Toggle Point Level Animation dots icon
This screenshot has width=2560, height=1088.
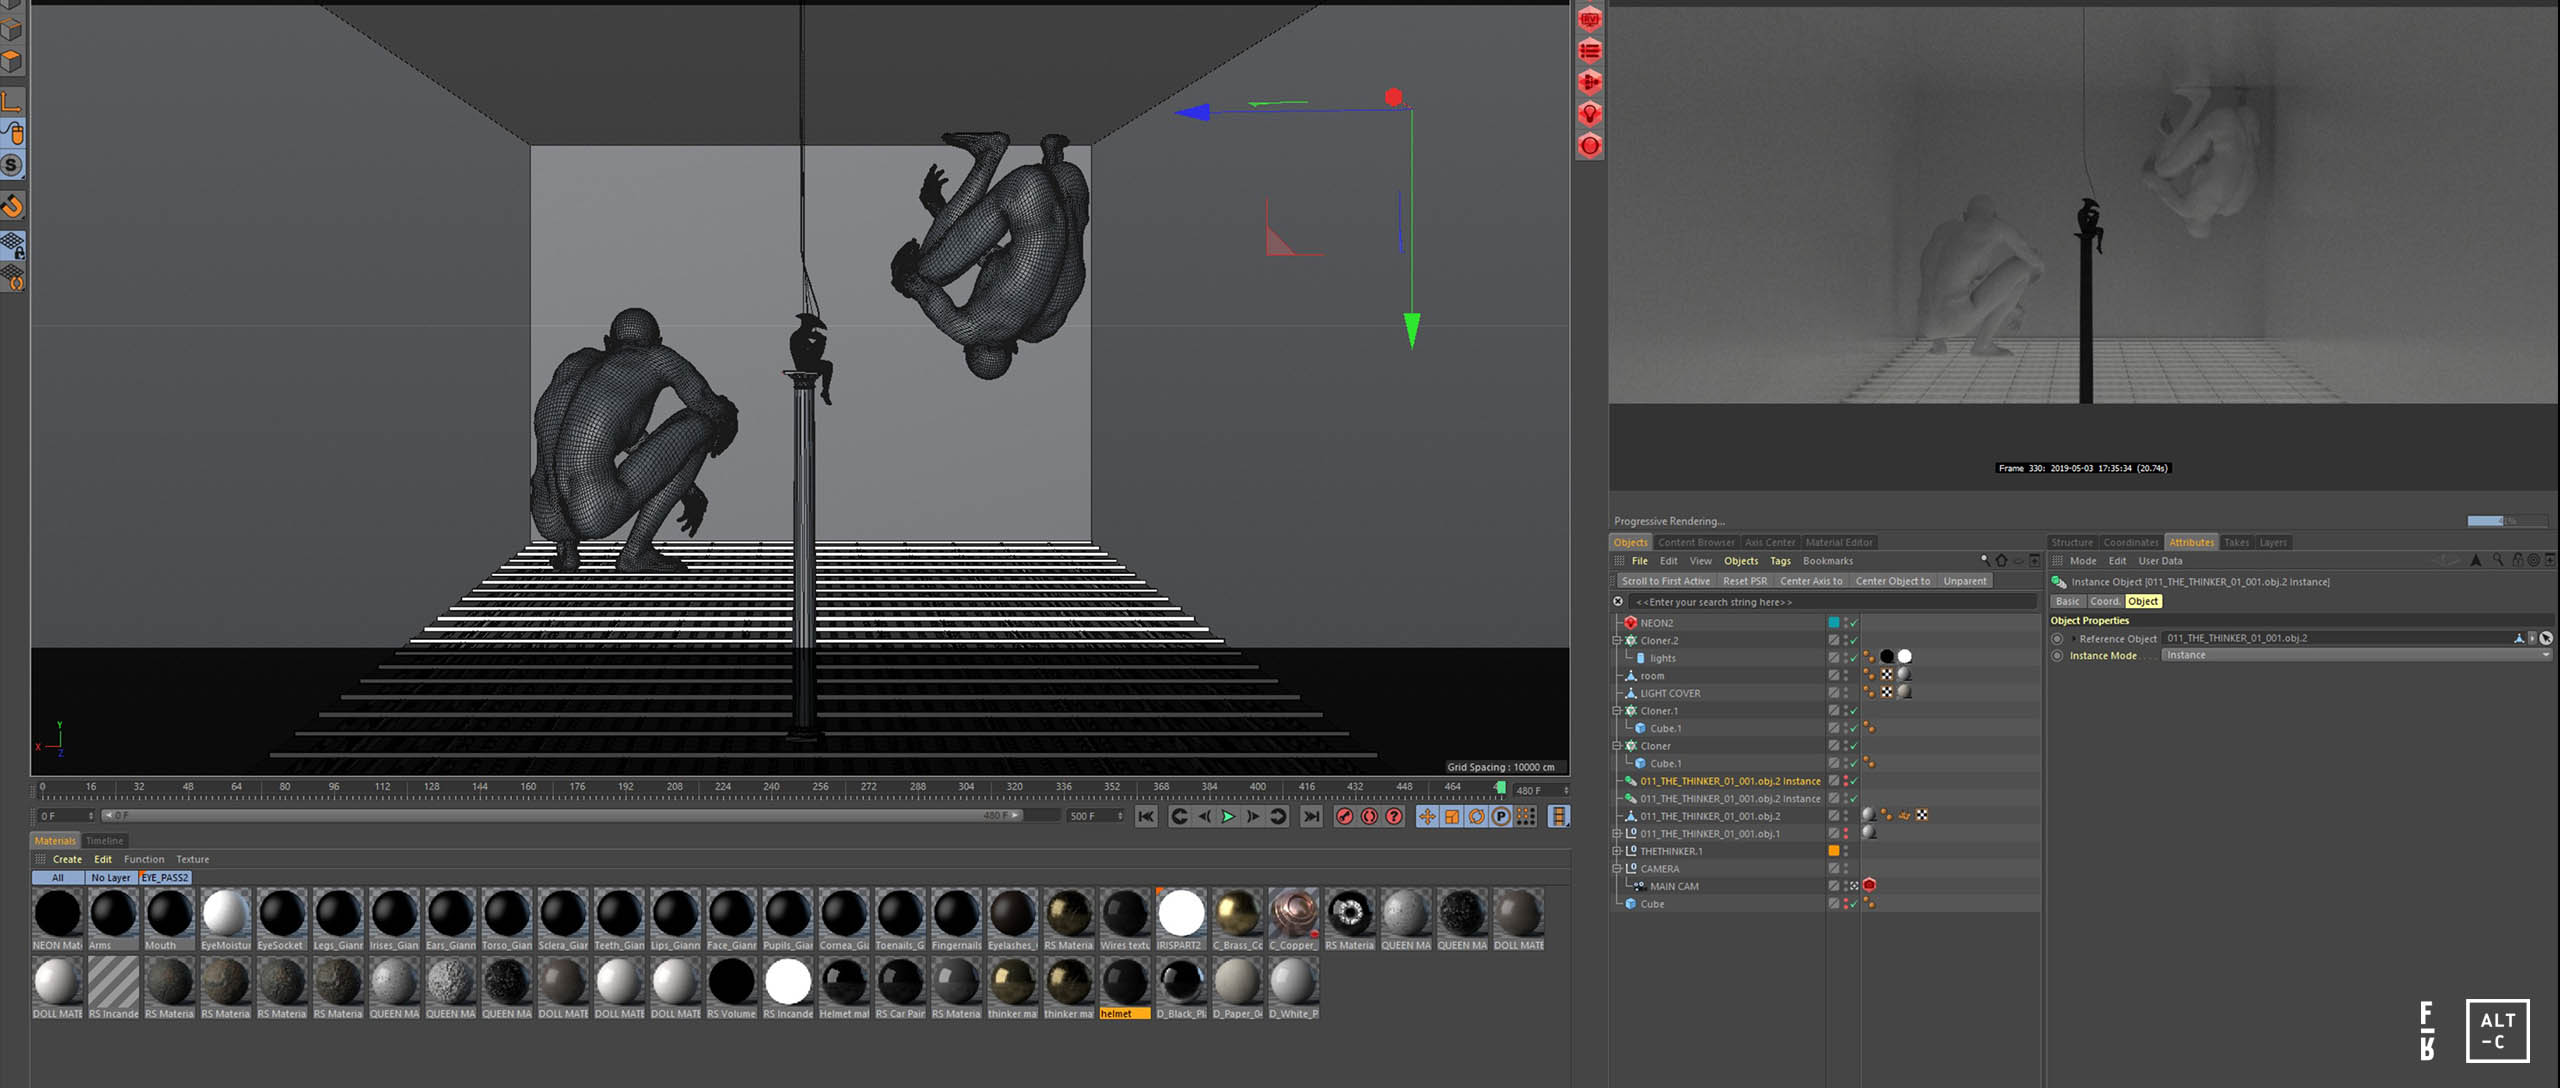[x=1526, y=817]
